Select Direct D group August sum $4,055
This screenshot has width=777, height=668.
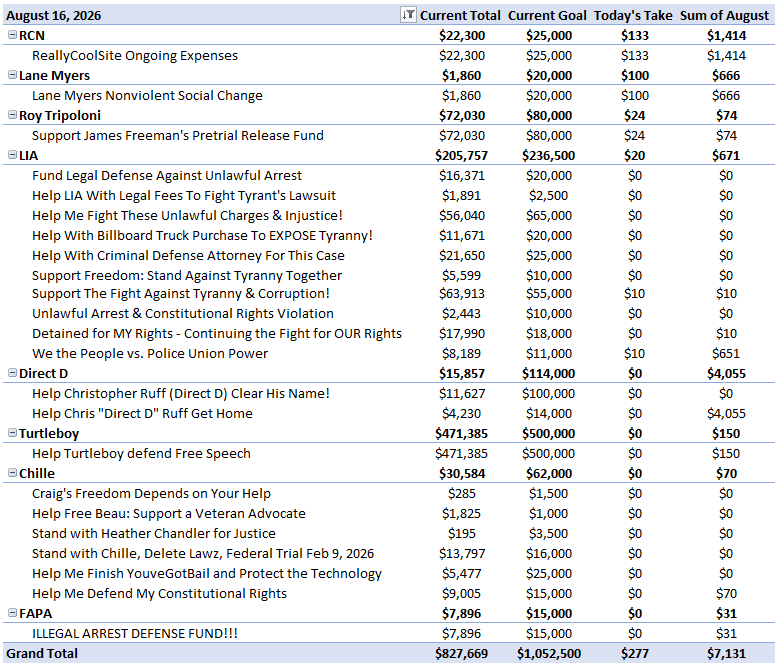(726, 374)
